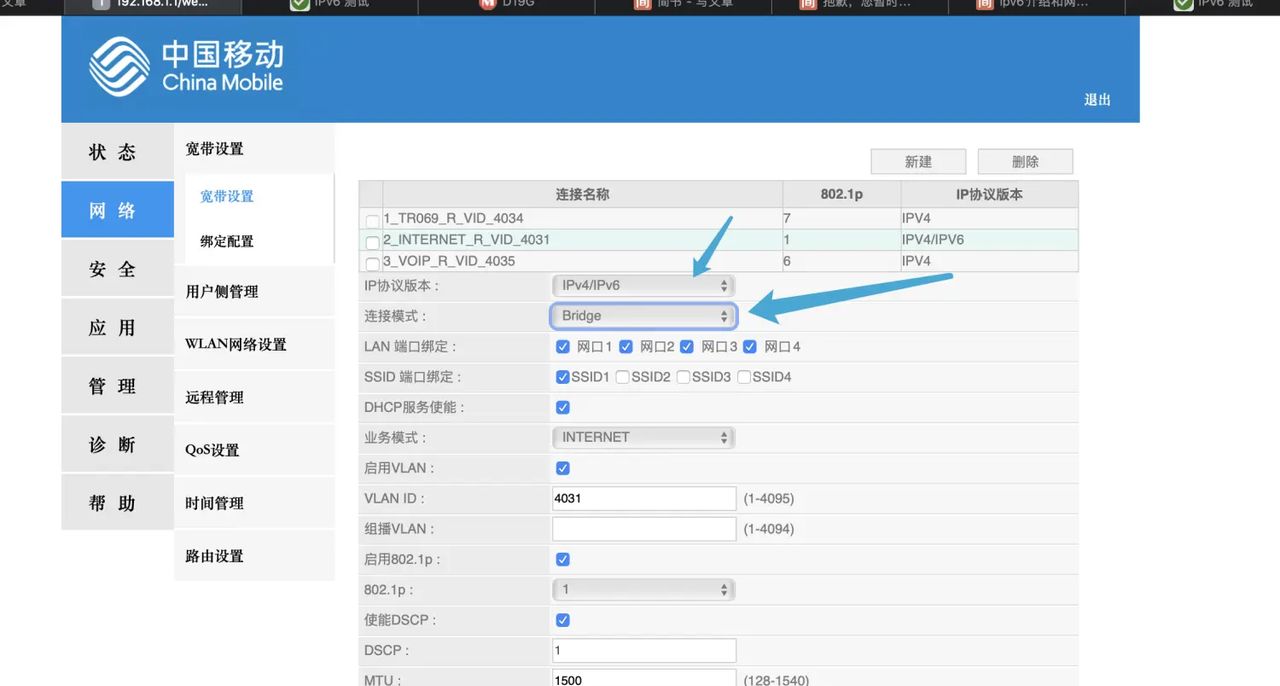Enable SSID2 port binding
The width and height of the screenshot is (1280, 686).
pos(623,377)
